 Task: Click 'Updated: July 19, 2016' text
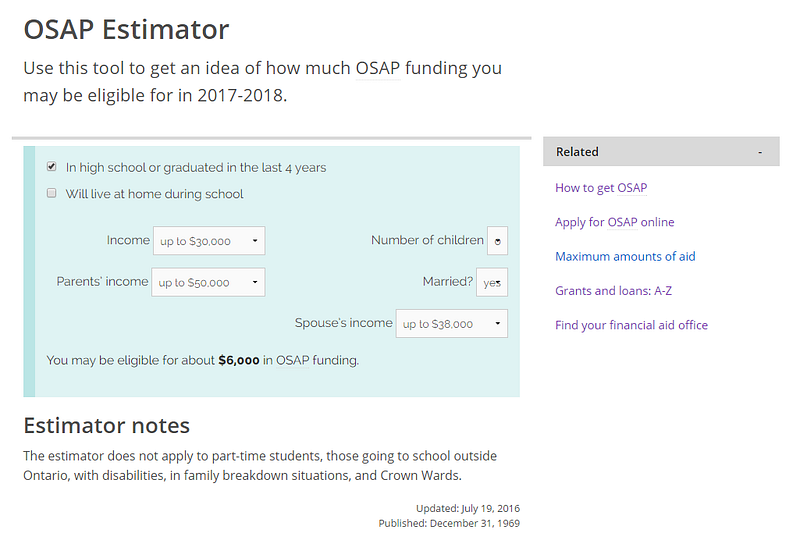point(468,508)
